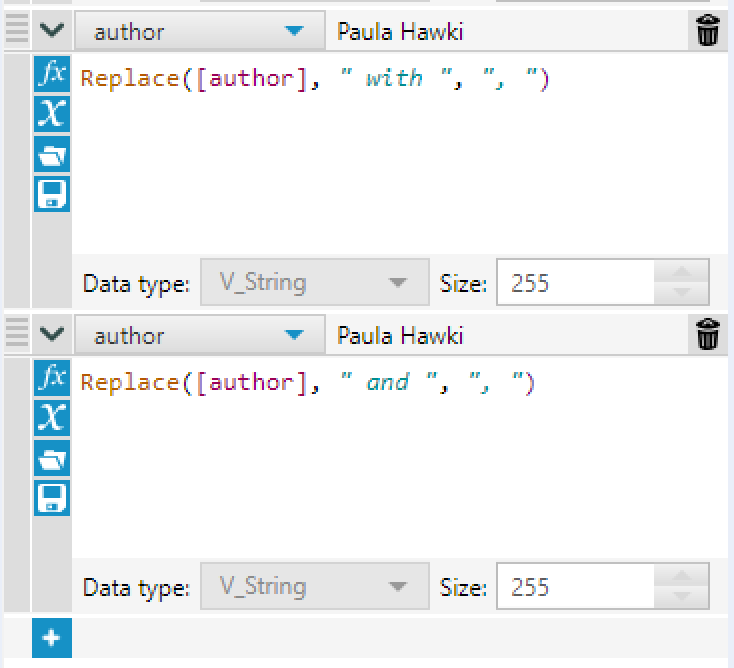Collapse the first author expression chevron

(51, 32)
